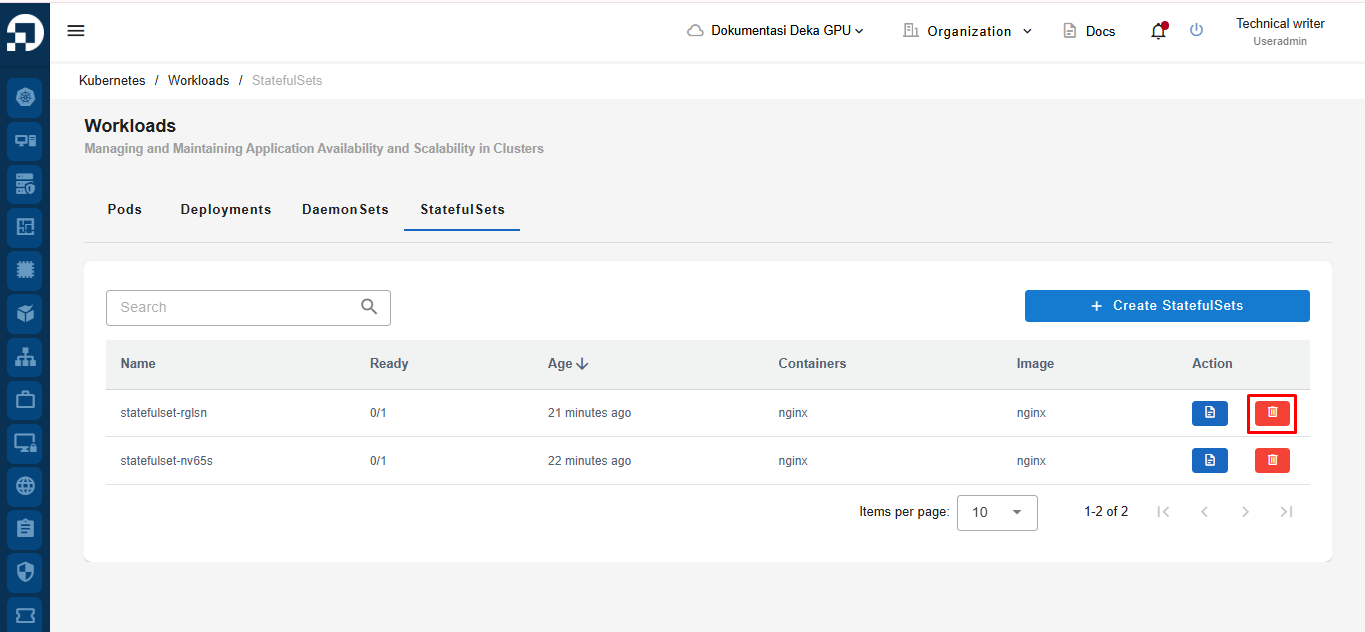Click the Search input field
Viewport: 1365px width, 632px height.
pyautogui.click(x=235, y=307)
